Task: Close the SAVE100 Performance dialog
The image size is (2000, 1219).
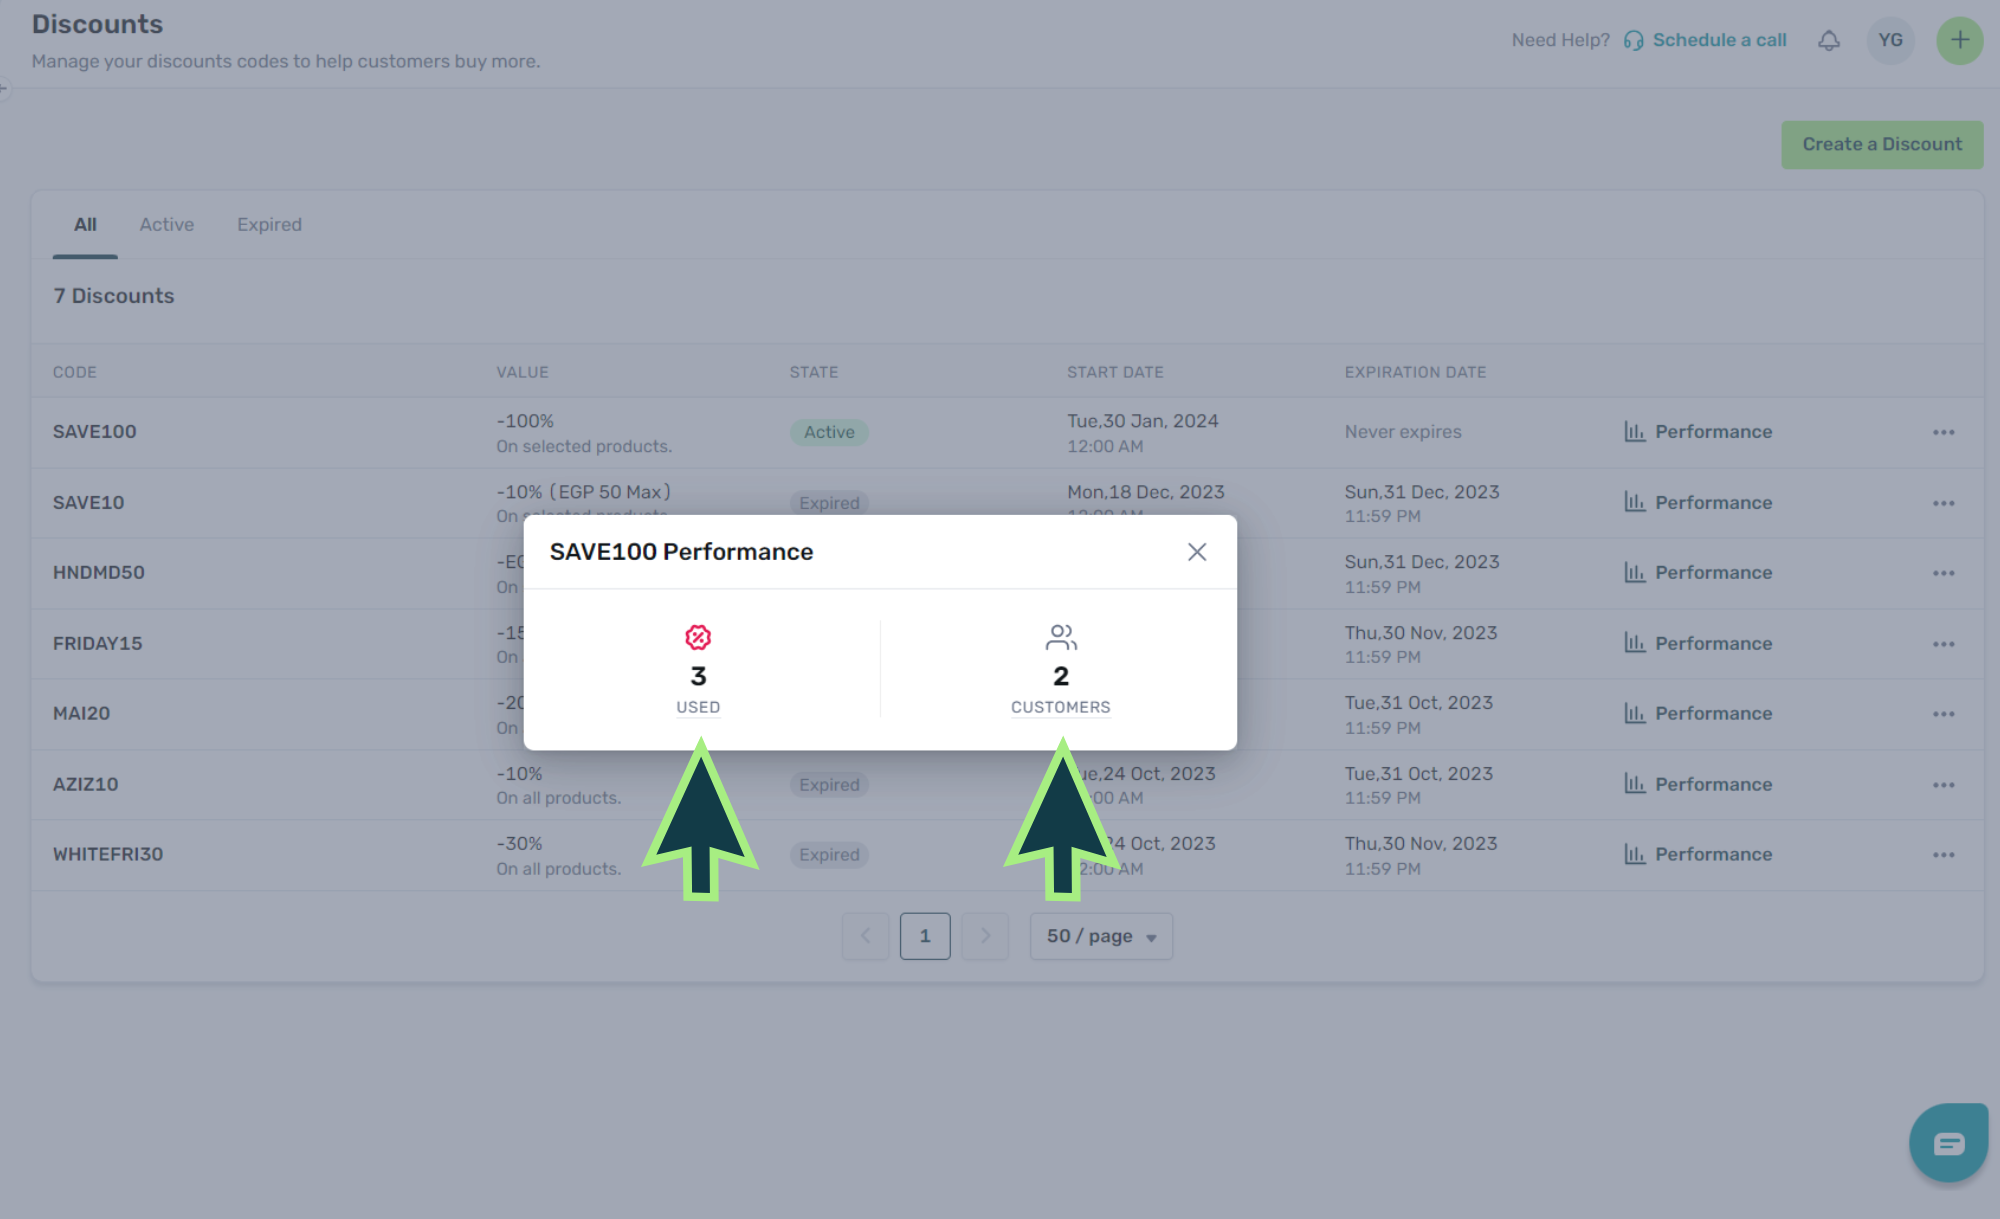Action: (x=1196, y=552)
